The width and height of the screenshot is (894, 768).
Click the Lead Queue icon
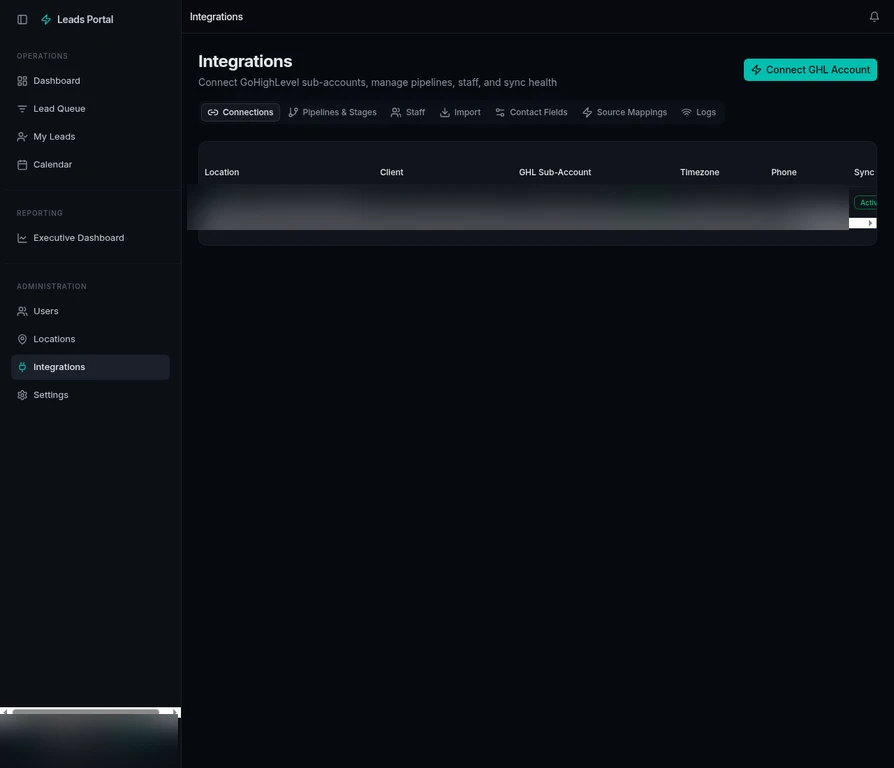(21, 108)
